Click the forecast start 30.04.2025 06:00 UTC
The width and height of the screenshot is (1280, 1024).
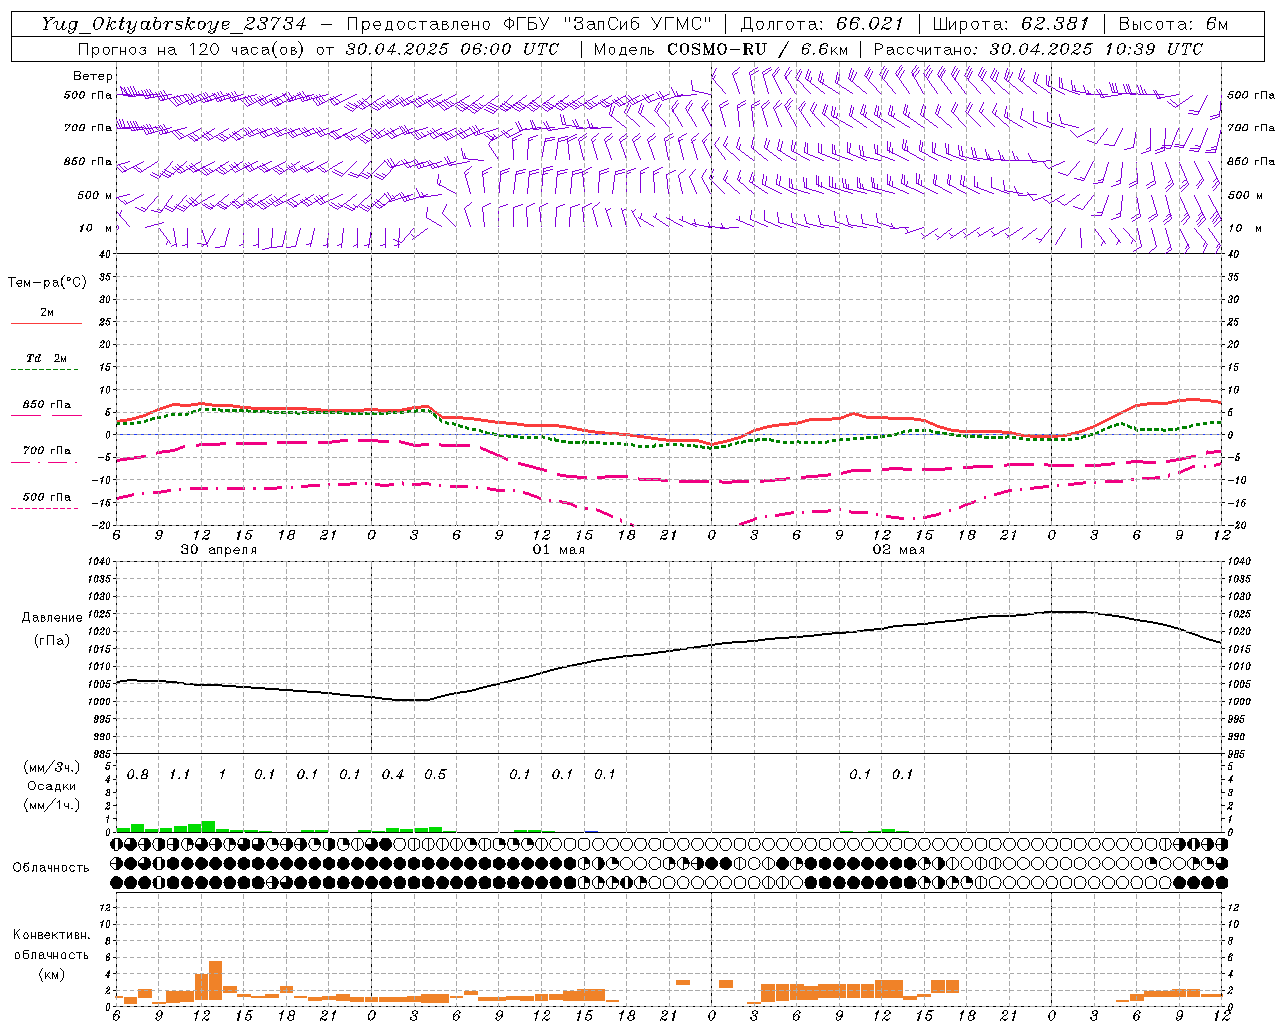(x=451, y=49)
